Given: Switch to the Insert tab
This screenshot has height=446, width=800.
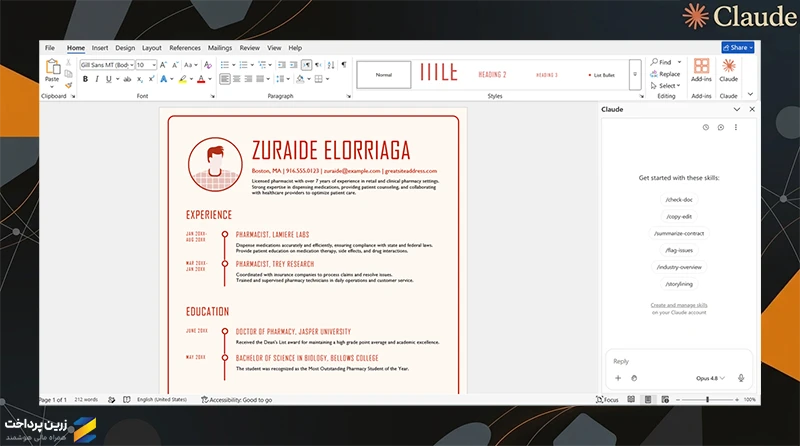Looking at the screenshot, I should 100,48.
